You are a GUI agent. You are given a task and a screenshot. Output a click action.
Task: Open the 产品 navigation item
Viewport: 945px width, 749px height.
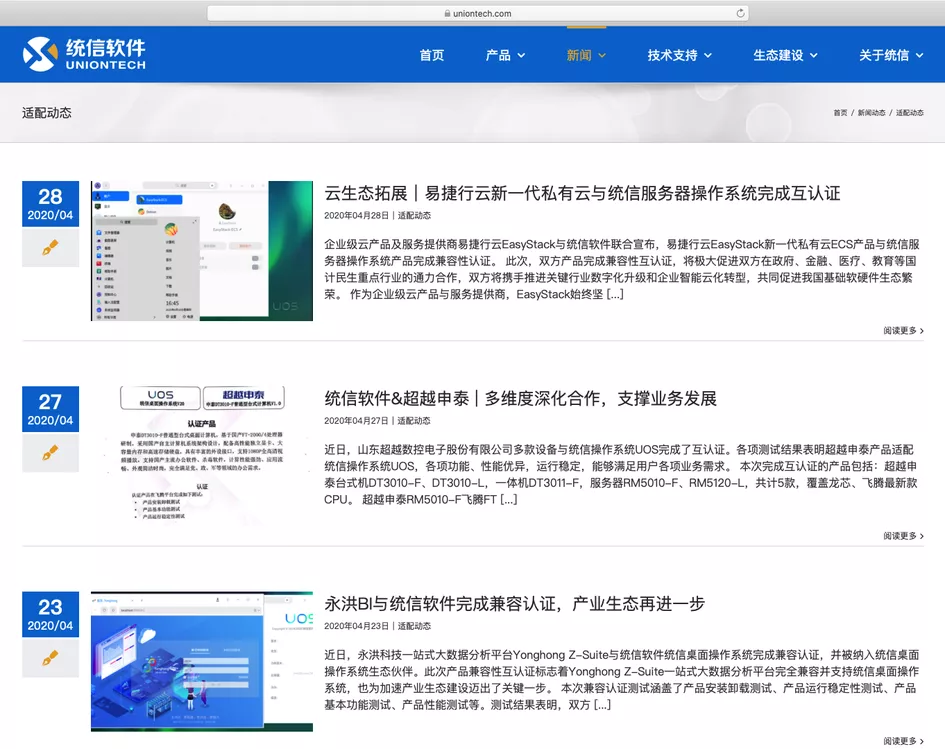(x=498, y=55)
